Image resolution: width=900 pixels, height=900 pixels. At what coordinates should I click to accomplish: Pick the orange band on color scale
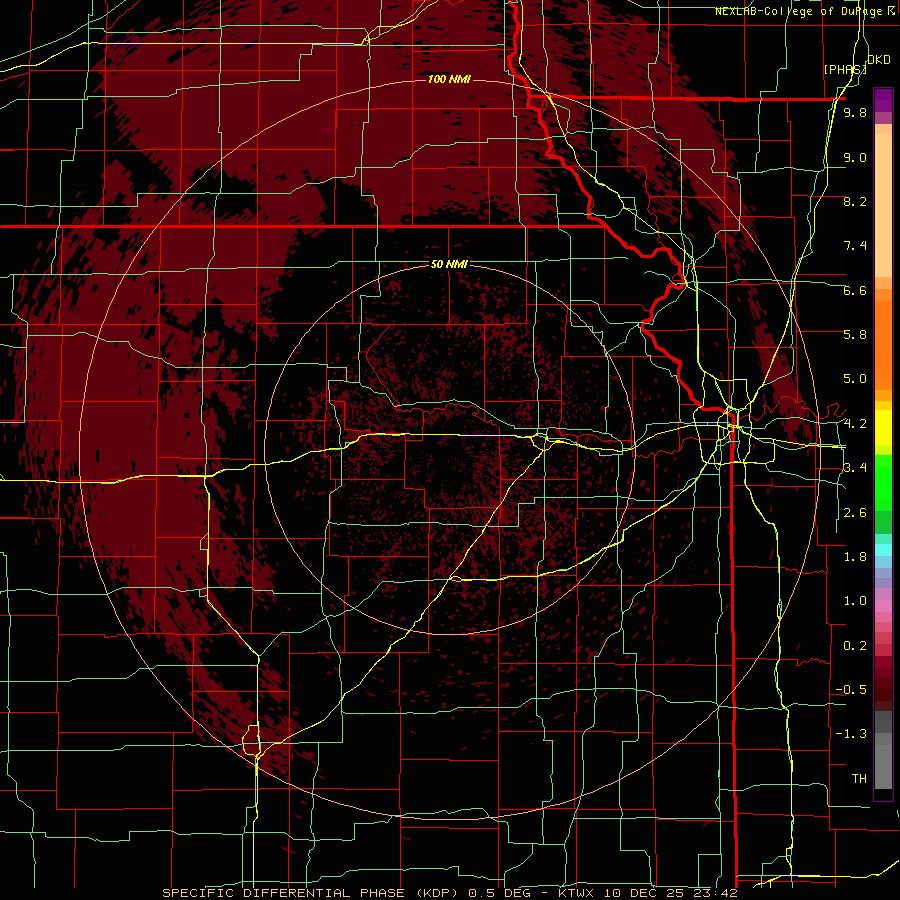(883, 340)
